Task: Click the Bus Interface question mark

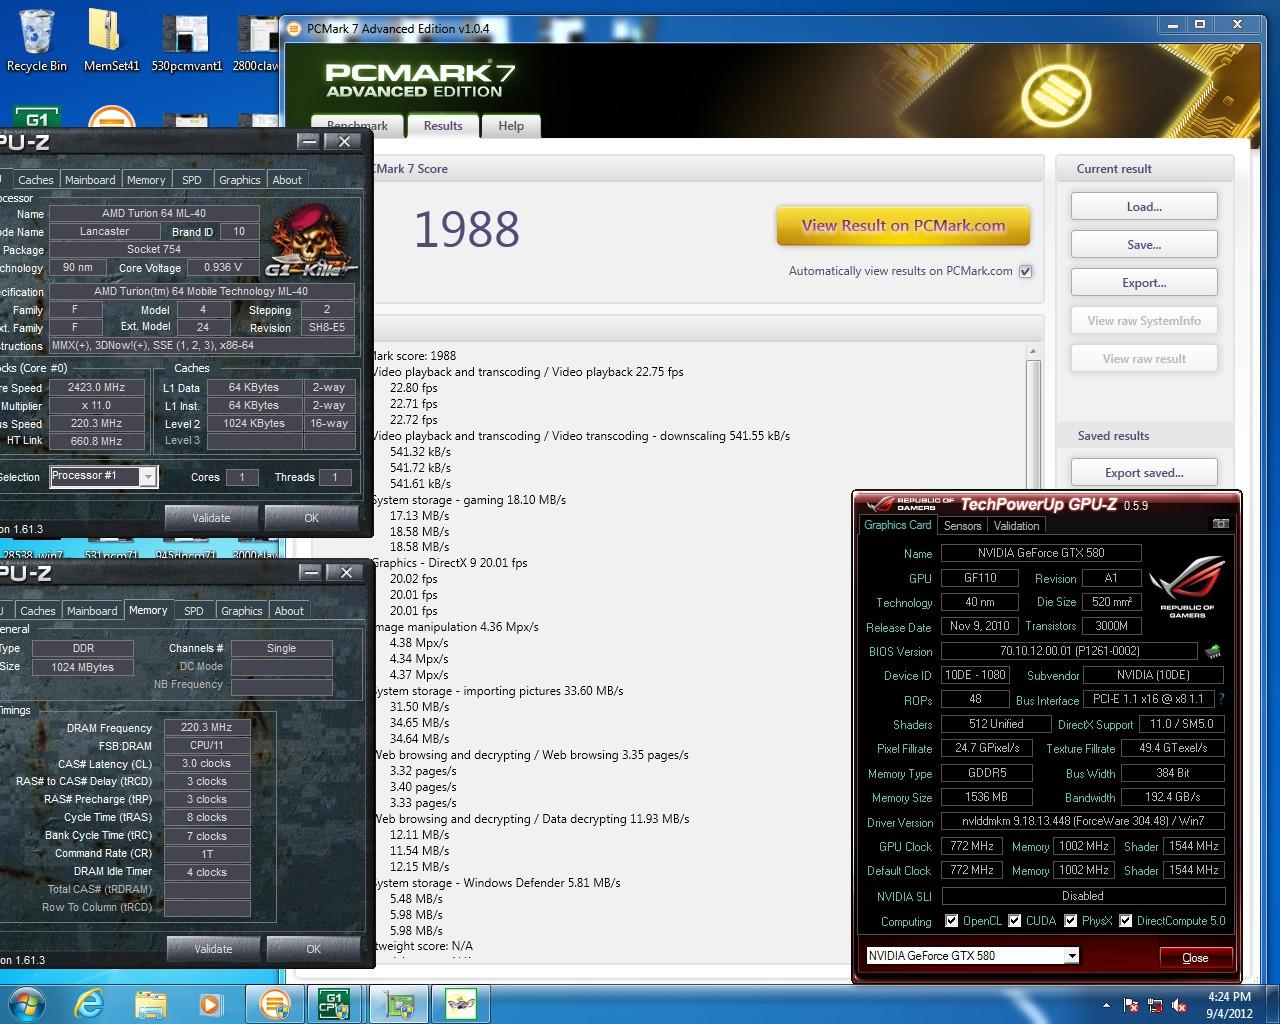Action: [1222, 699]
